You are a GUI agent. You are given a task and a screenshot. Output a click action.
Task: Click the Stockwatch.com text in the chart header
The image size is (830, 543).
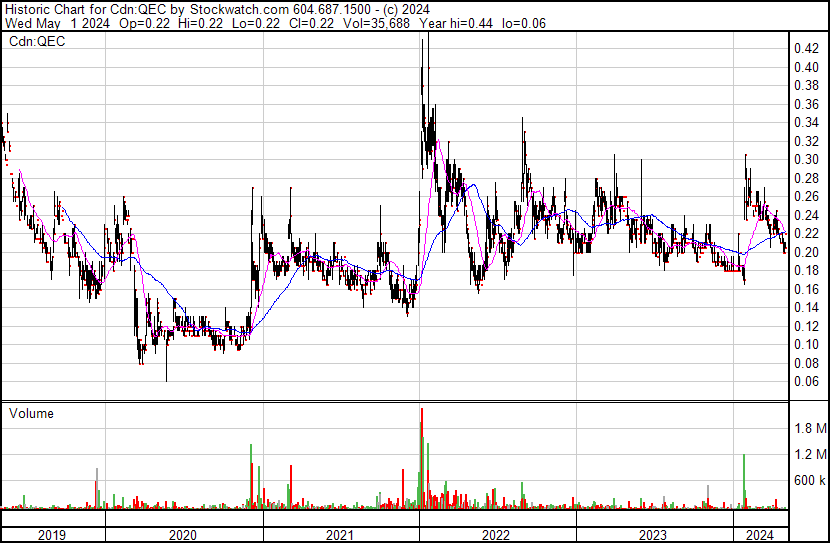[217, 8]
